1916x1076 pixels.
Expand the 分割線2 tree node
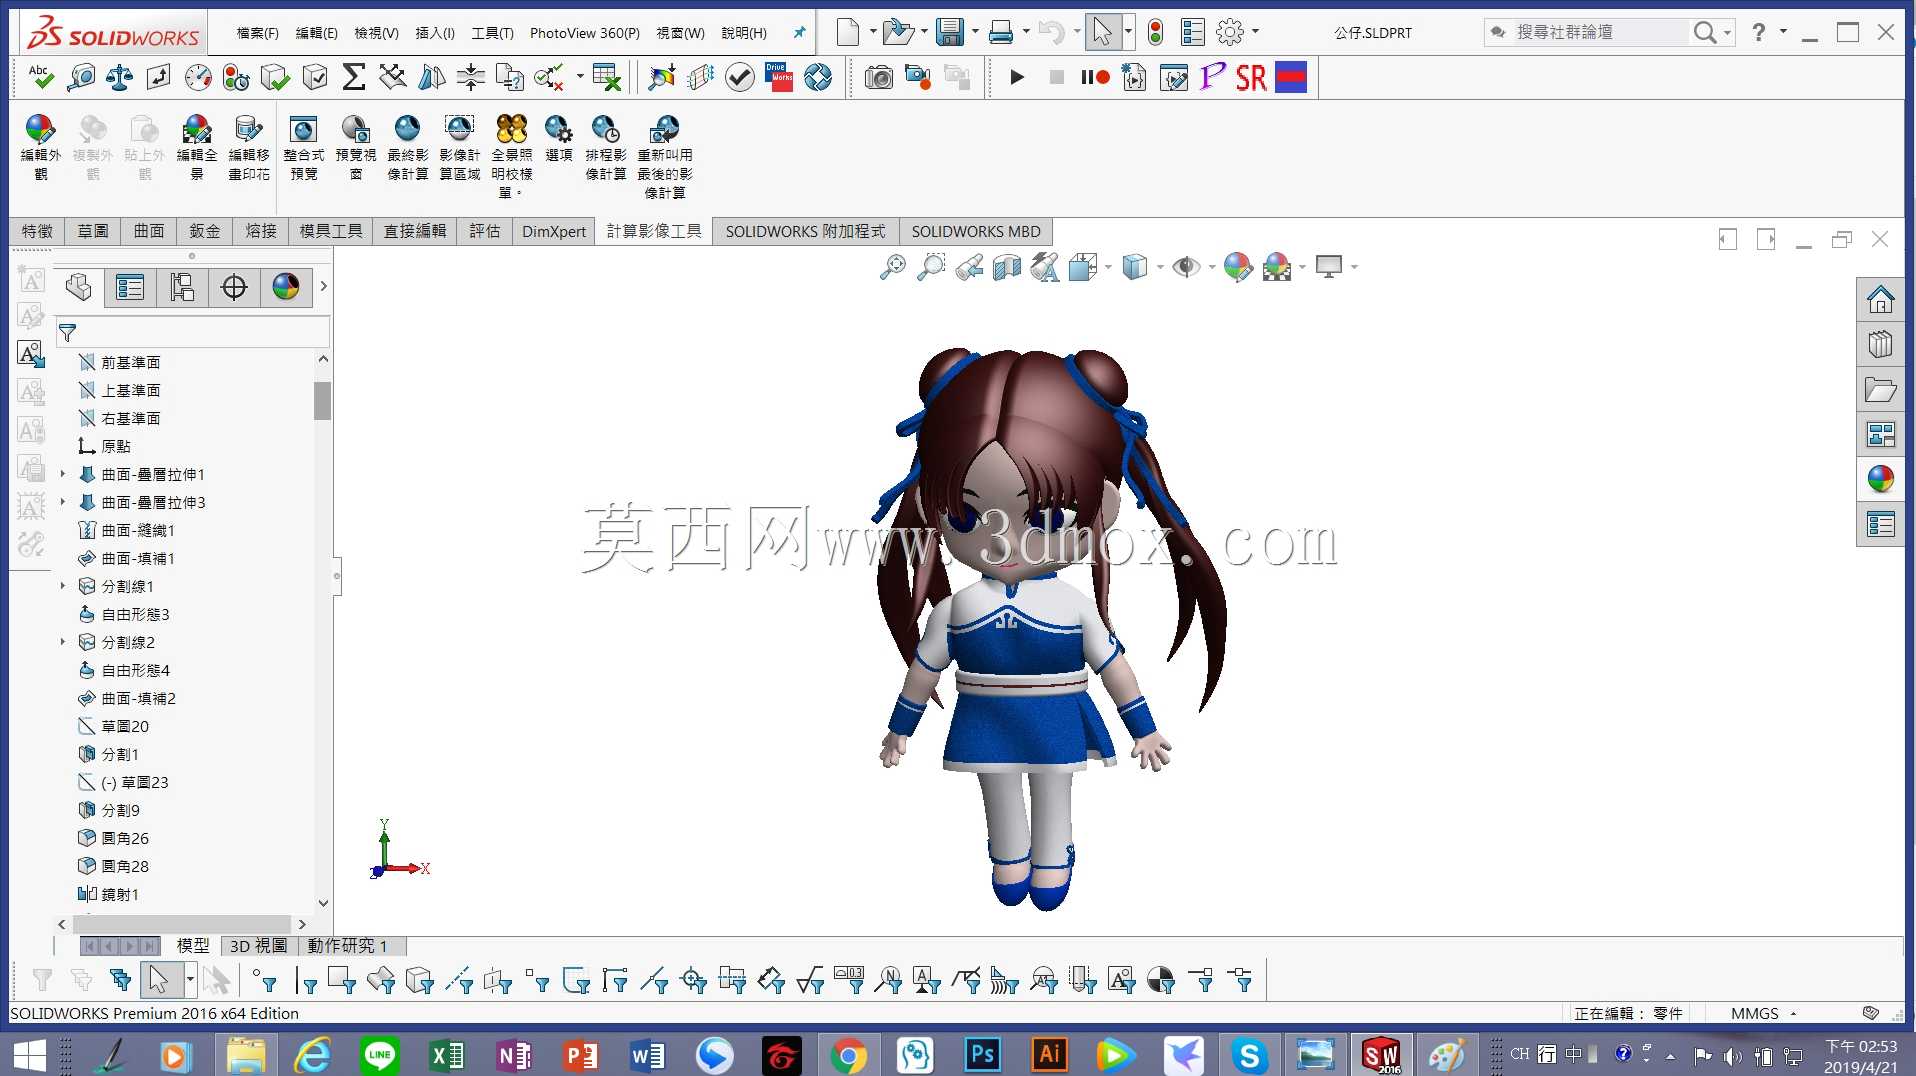coord(63,642)
